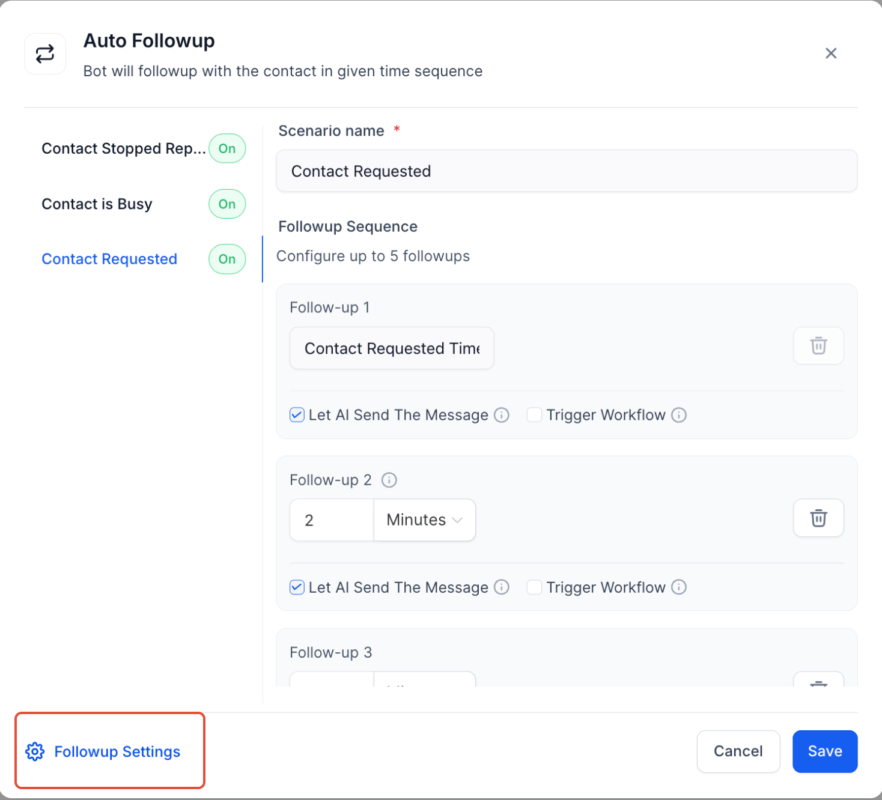Click the Scenario name input field
882x800 pixels.
pyautogui.click(x=567, y=171)
